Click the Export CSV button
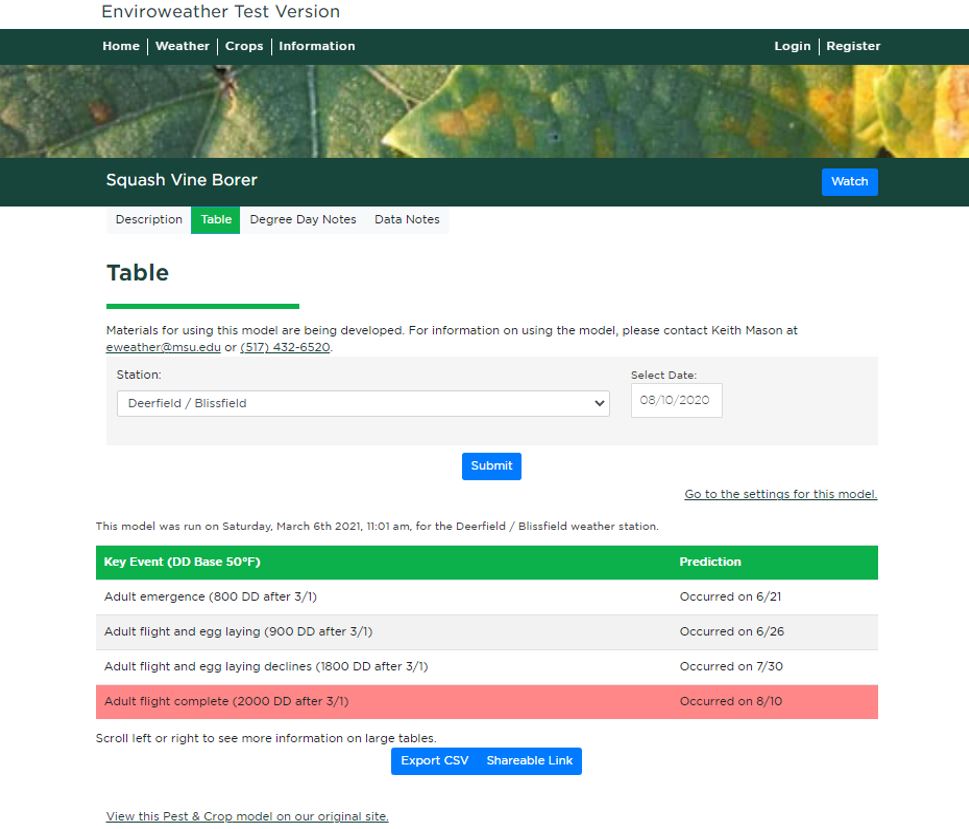The image size is (969, 829). pos(434,761)
